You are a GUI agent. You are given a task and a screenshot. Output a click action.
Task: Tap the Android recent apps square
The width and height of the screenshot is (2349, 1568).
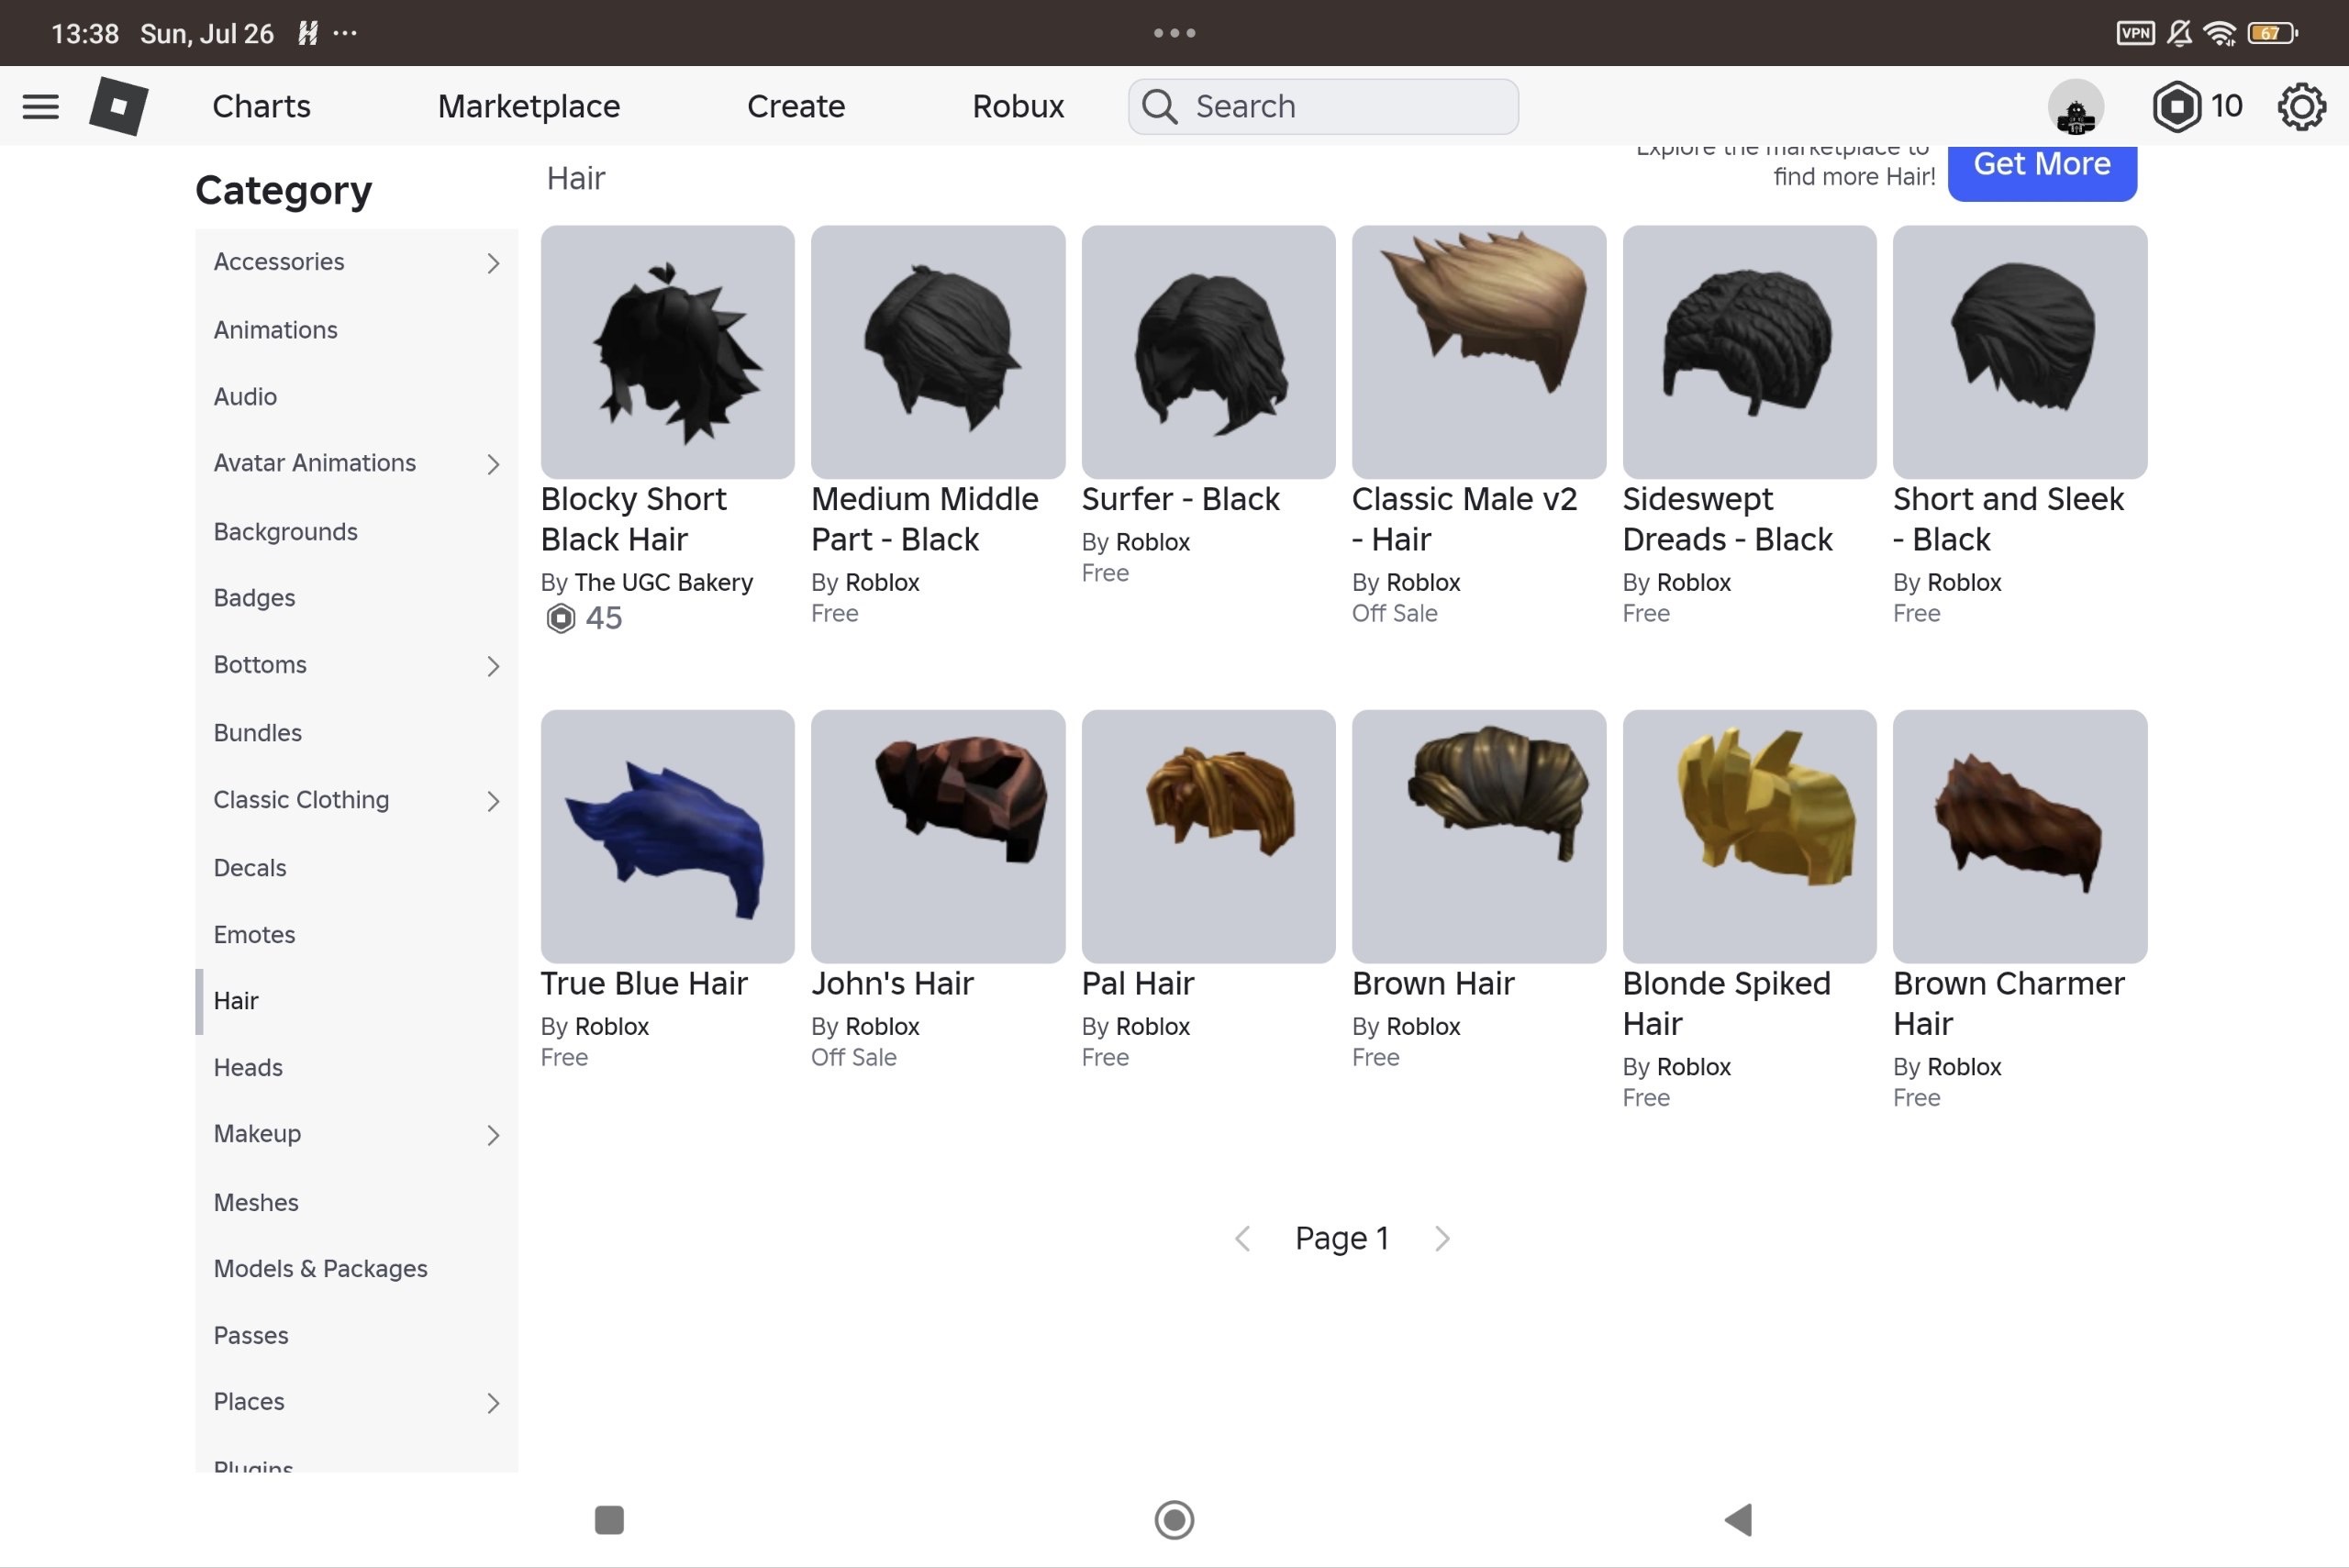[x=609, y=1520]
